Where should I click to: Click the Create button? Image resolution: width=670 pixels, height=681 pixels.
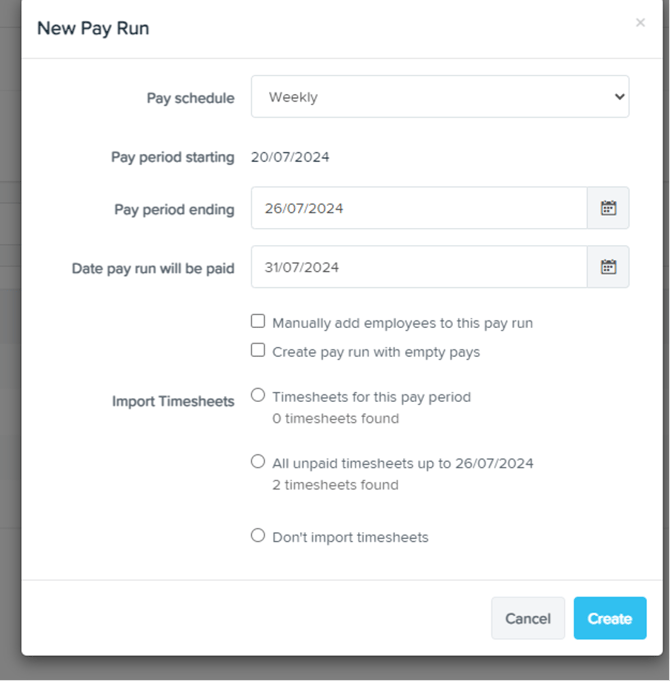click(610, 618)
